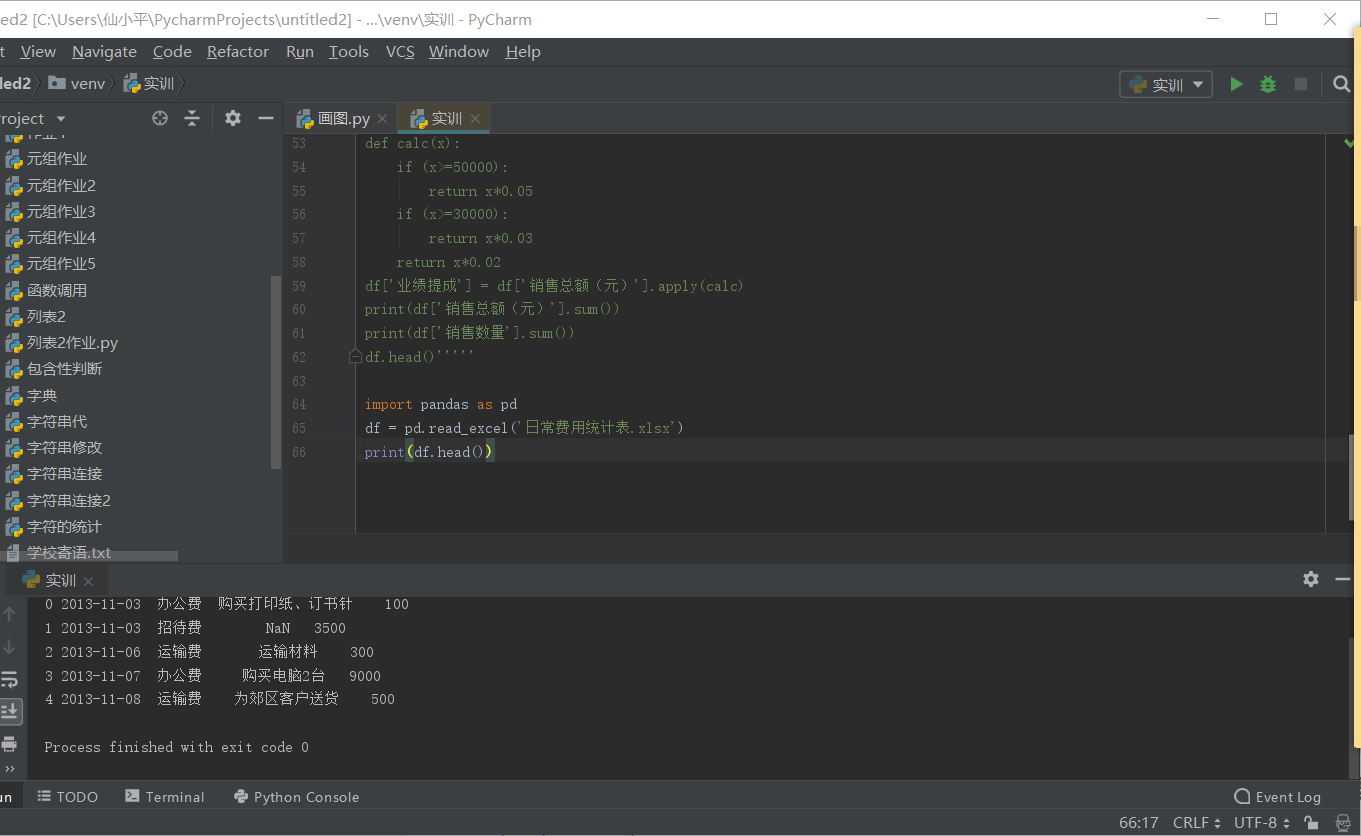Open the run configuration dropdown 实训
The image size is (1361, 836).
click(x=1166, y=85)
